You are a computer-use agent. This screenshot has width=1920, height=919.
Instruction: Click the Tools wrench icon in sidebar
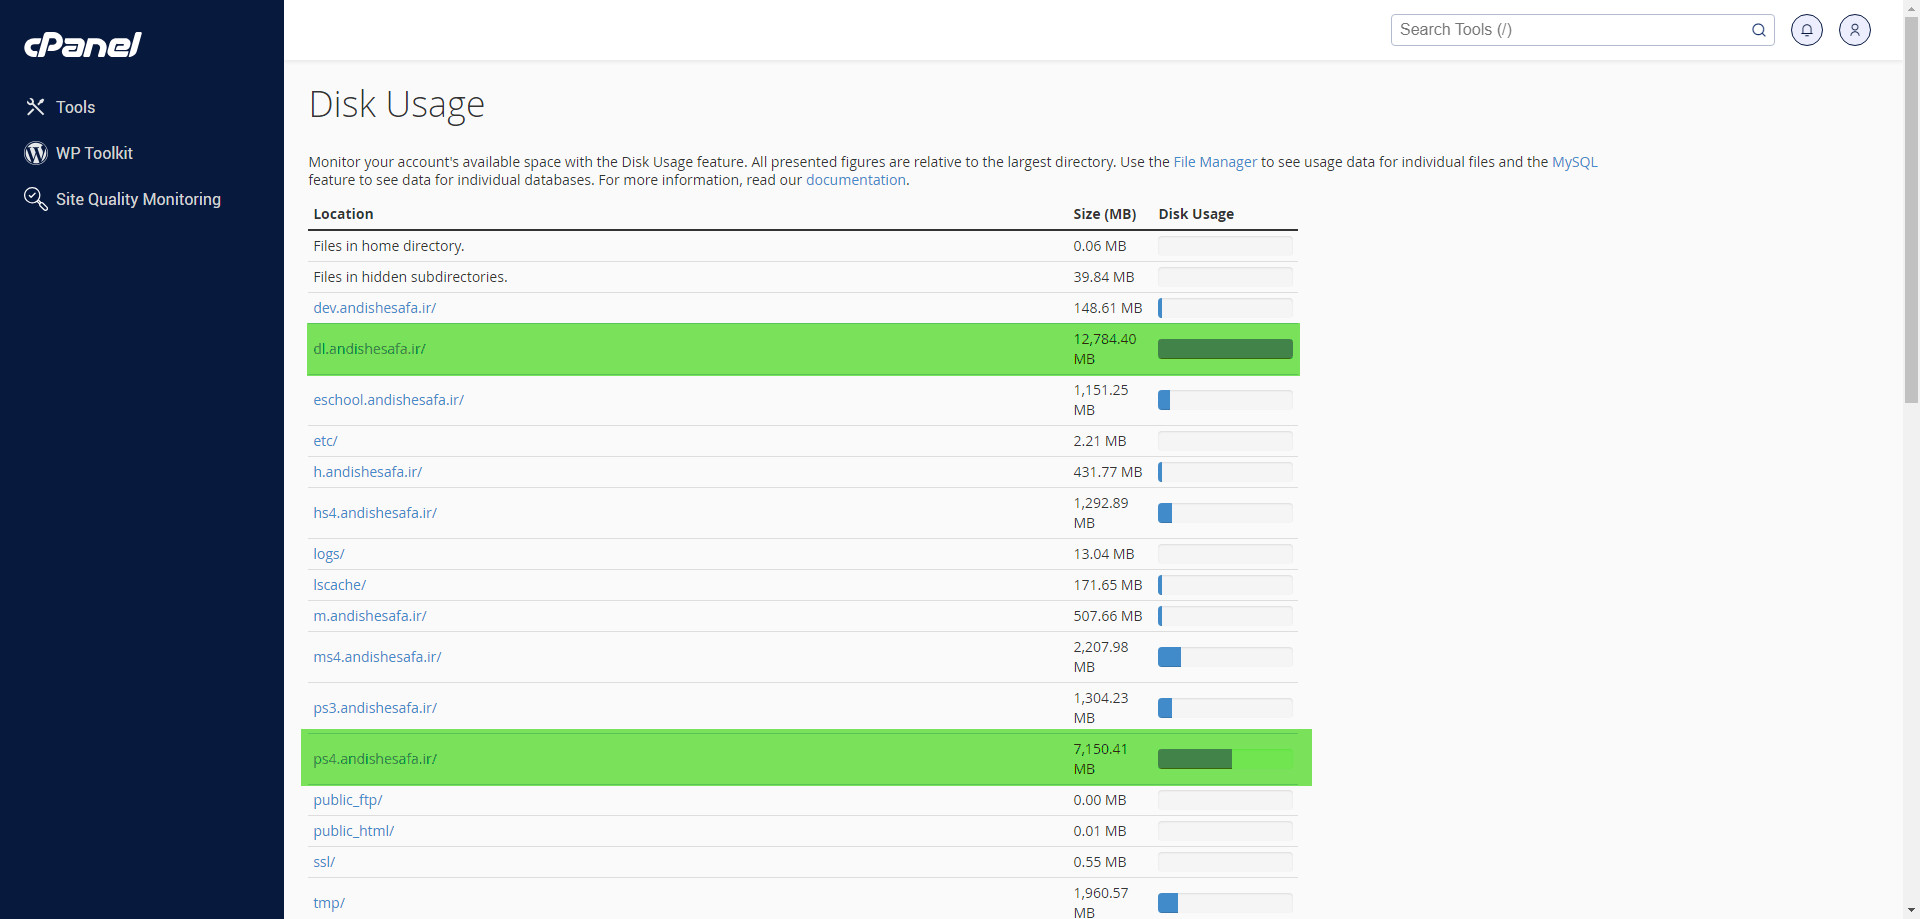coord(36,107)
